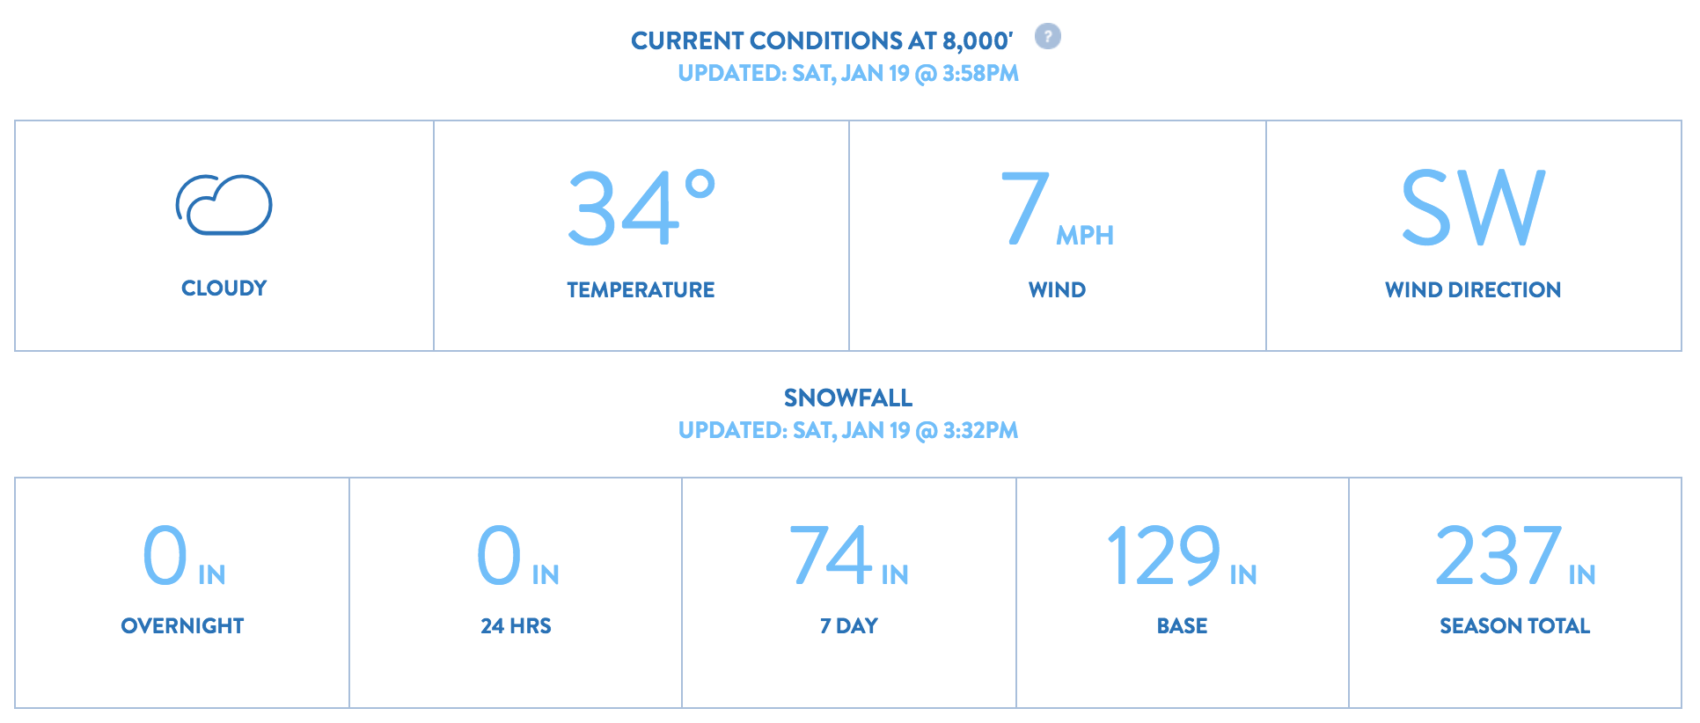Click the 237 IN season total value
The height and width of the screenshot is (723, 1700).
click(x=1515, y=556)
